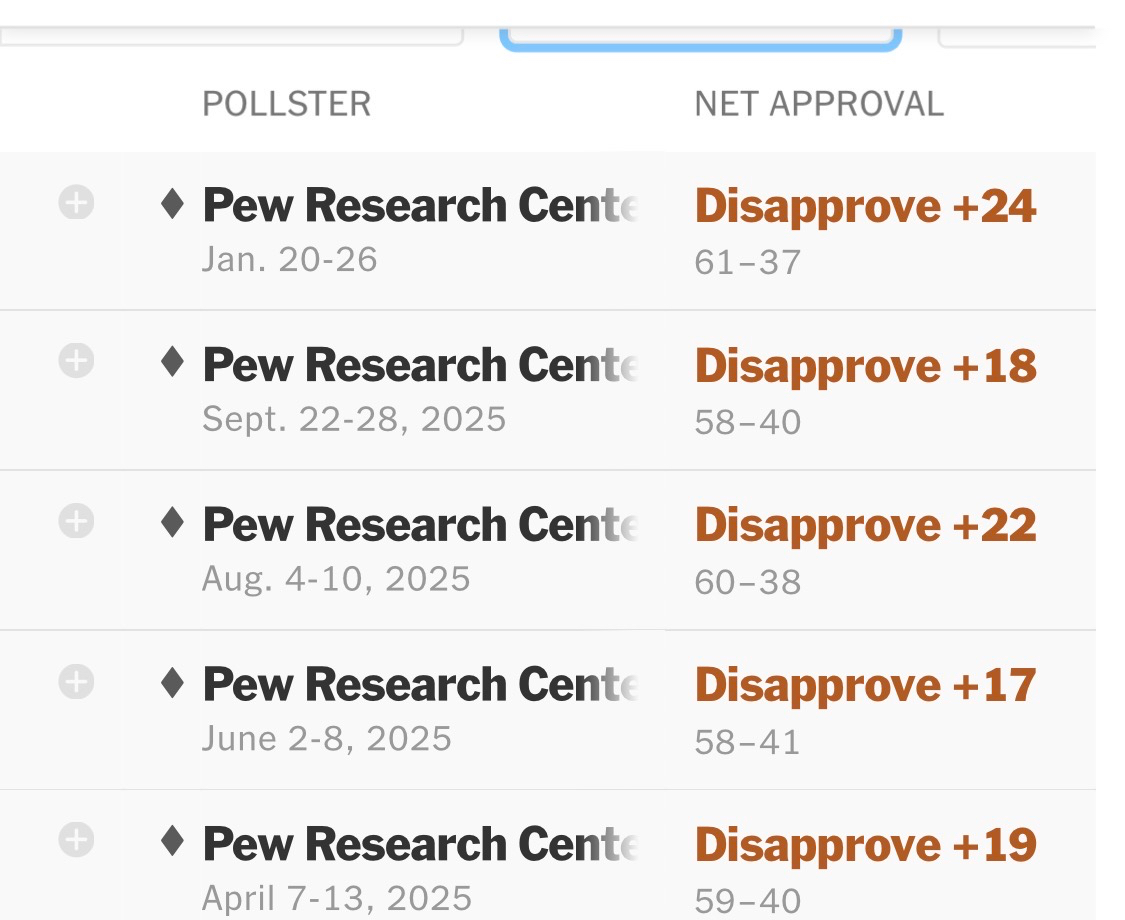Click plus icon beside April 7-13 poll
The image size is (1125, 920).
76,841
